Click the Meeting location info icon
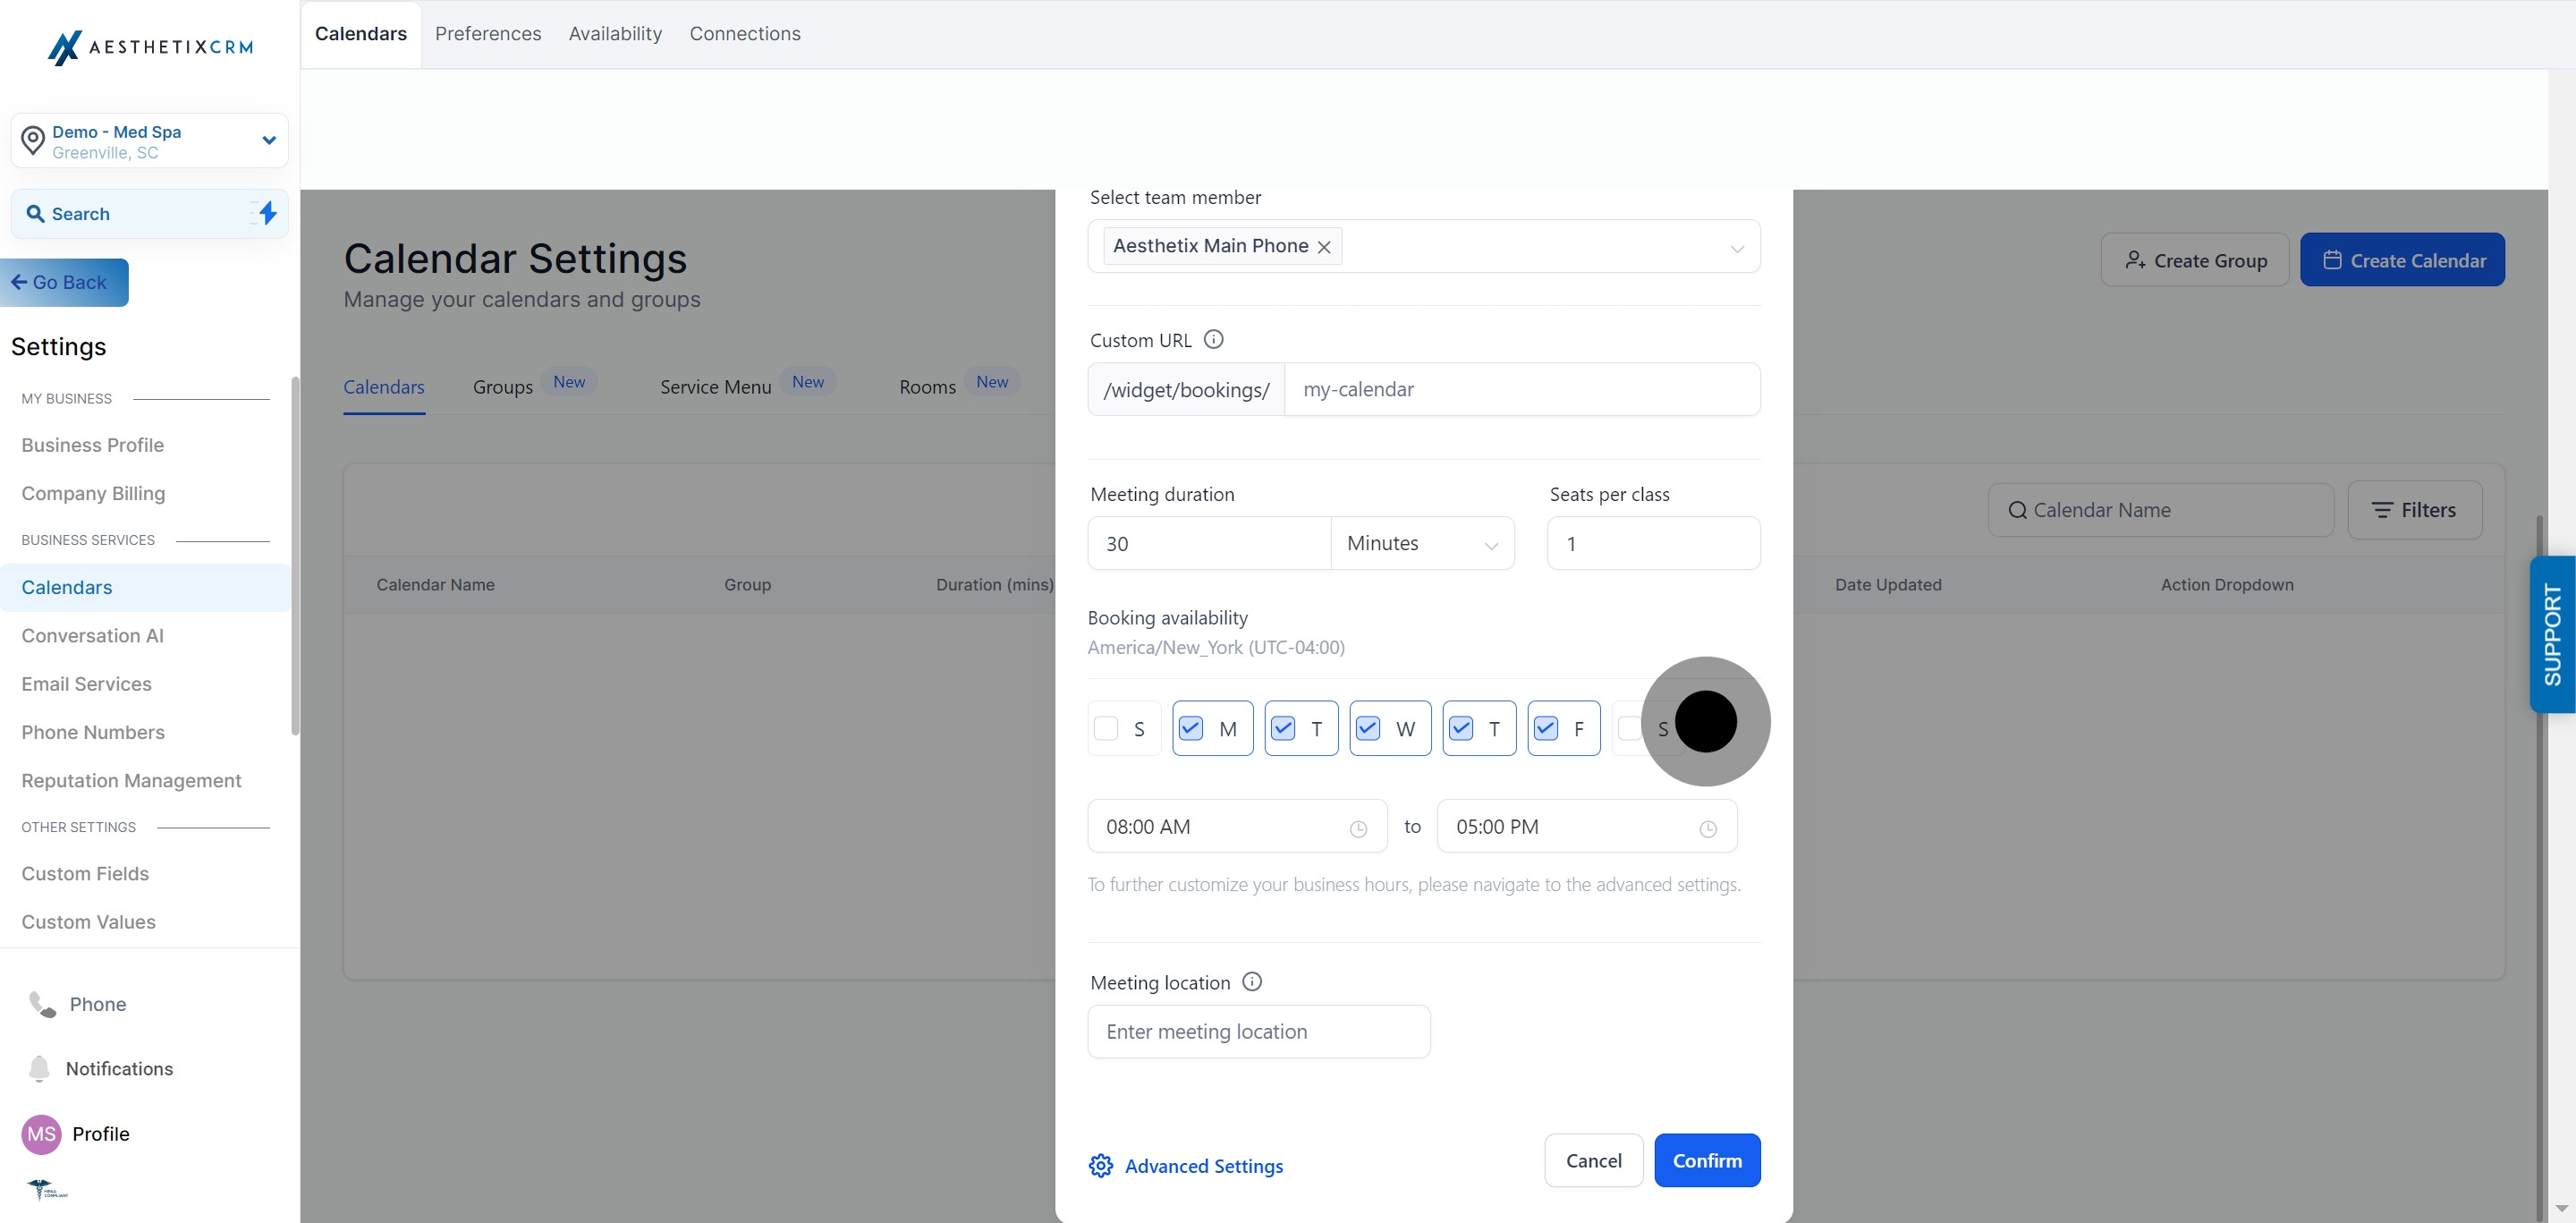The width and height of the screenshot is (2576, 1223). tap(1251, 982)
